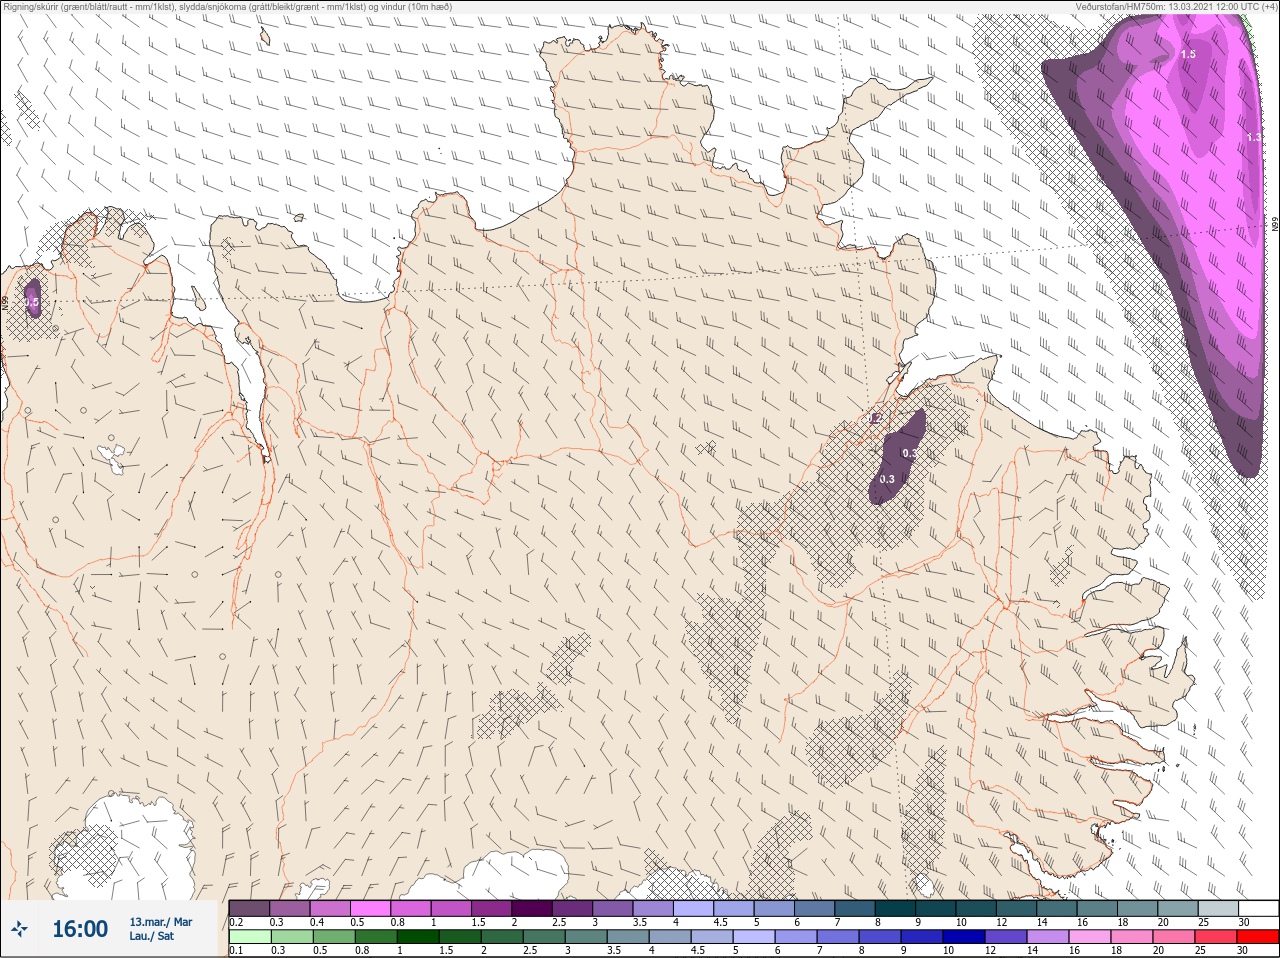The width and height of the screenshot is (1280, 958).
Task: Select the light pink rain legend swatch starting at 16
Action: [1090, 937]
